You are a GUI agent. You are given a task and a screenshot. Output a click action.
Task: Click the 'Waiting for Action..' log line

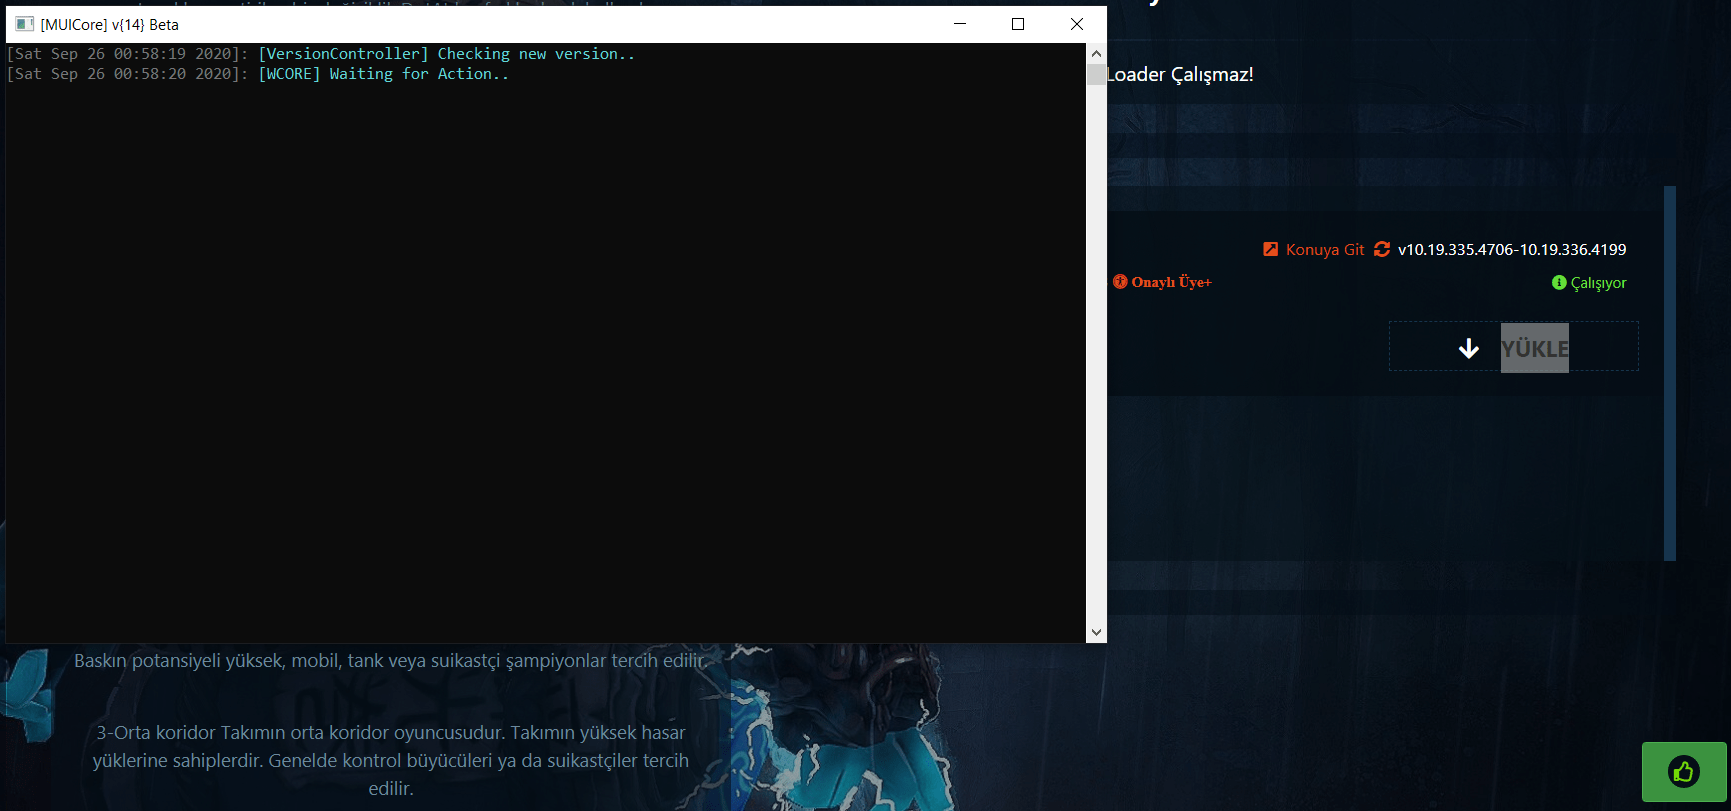(258, 74)
